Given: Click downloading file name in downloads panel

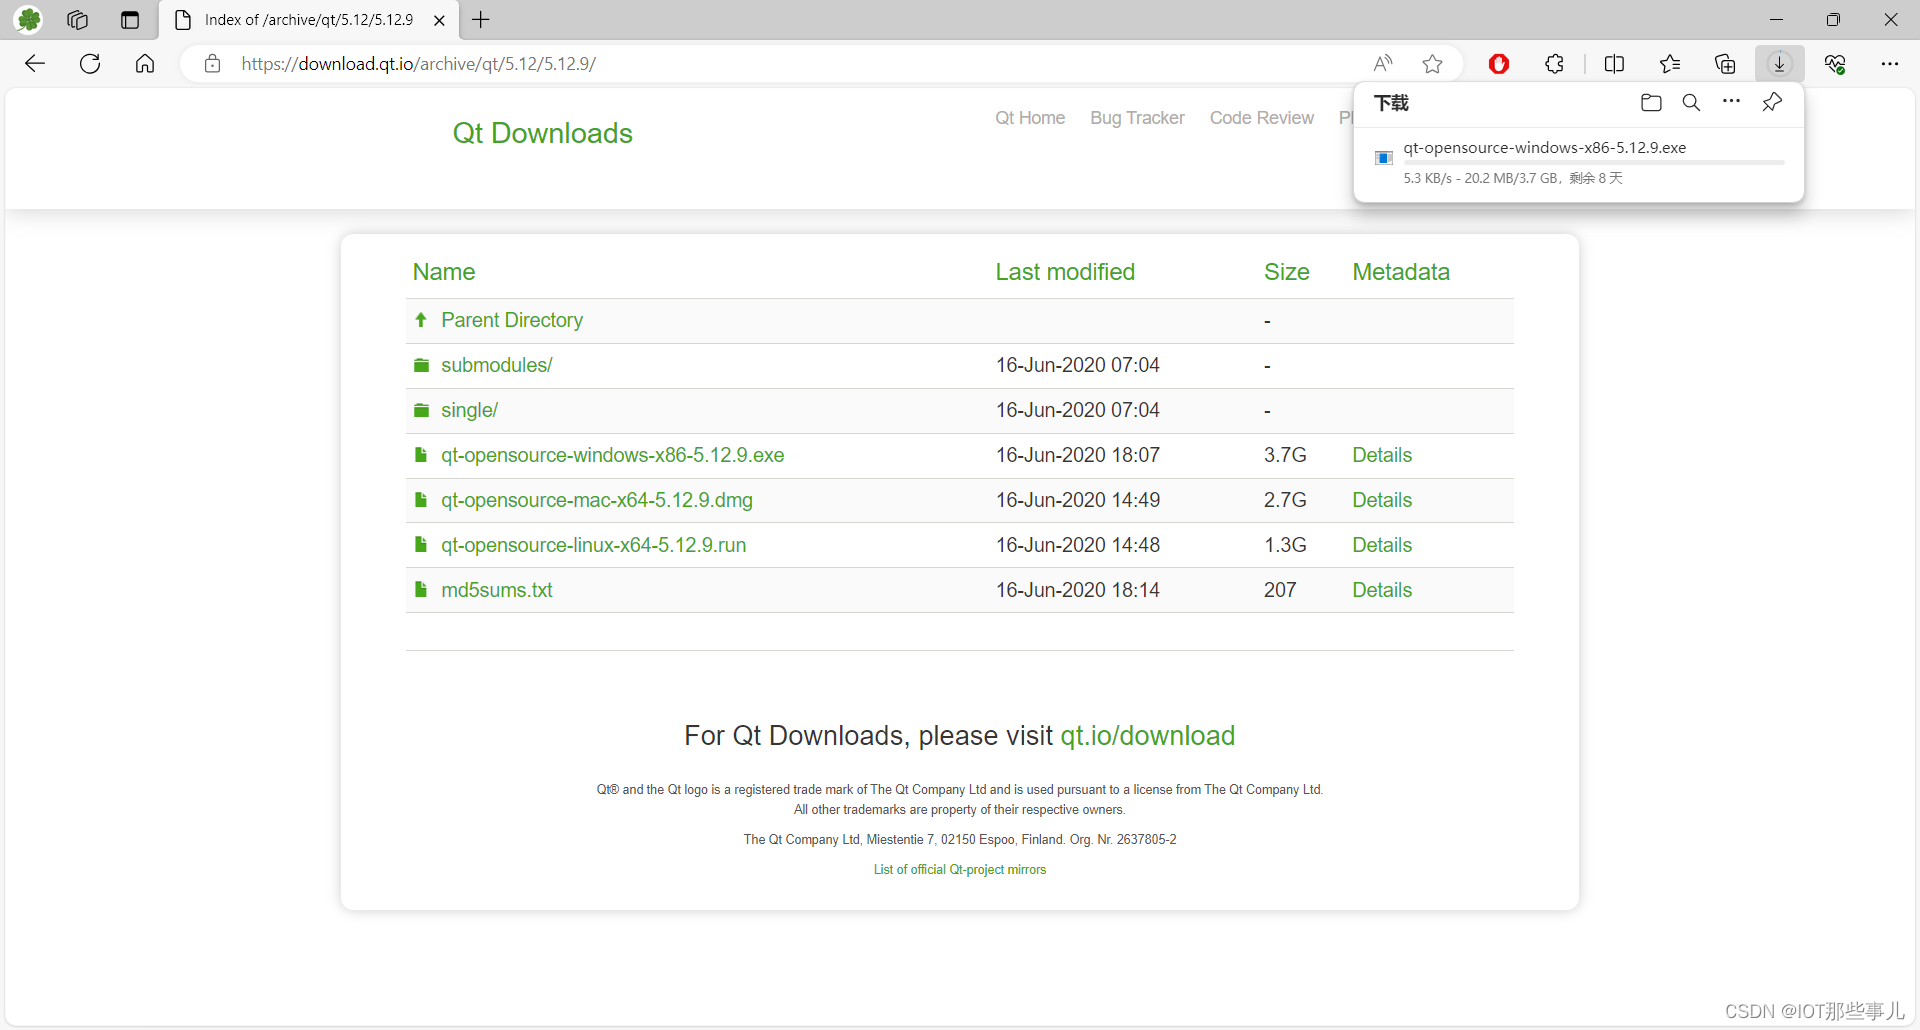Looking at the screenshot, I should tap(1544, 147).
